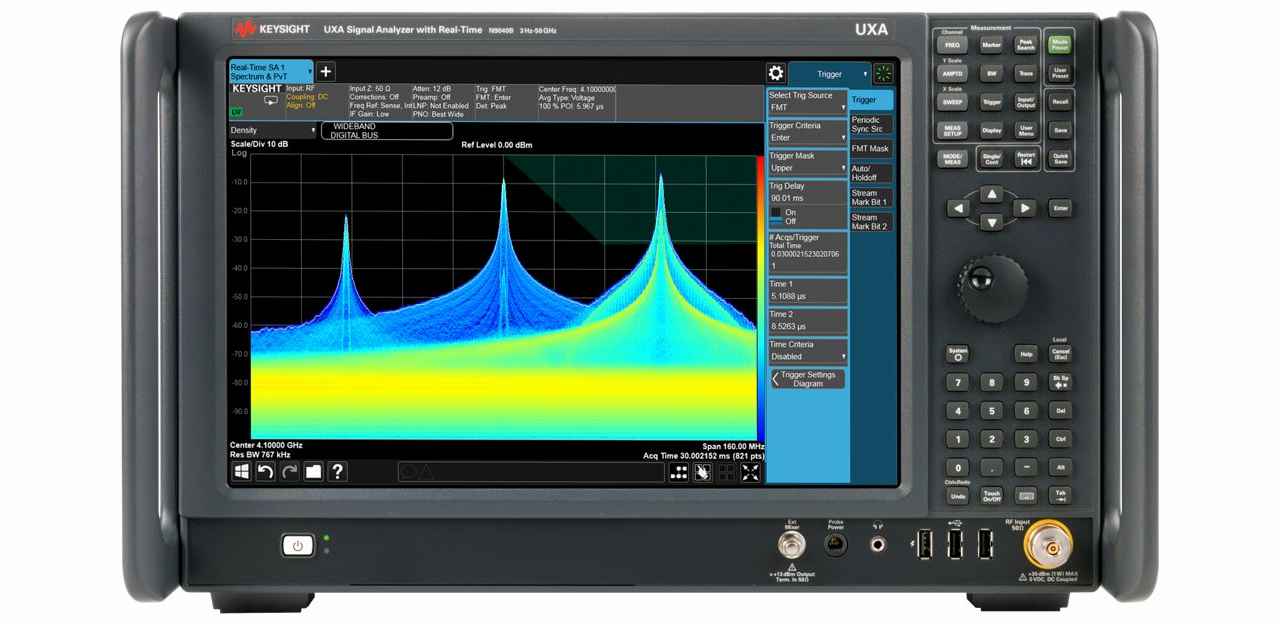Click the Restart hardkey
The height and width of the screenshot is (624, 1280).
(1025, 158)
